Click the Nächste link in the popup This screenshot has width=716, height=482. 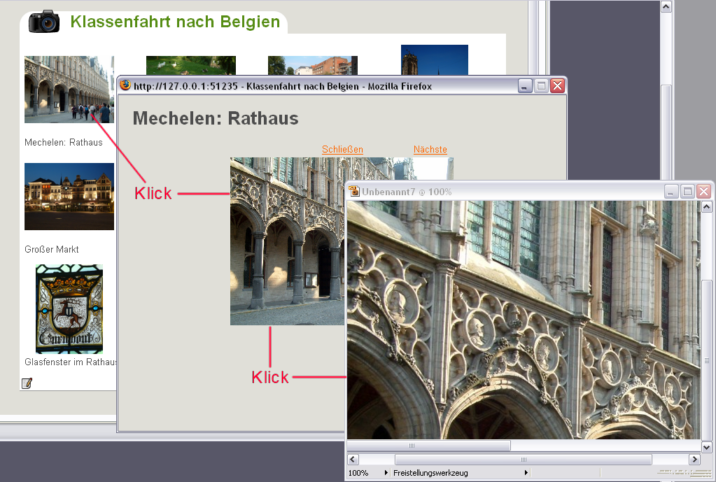tap(430, 149)
